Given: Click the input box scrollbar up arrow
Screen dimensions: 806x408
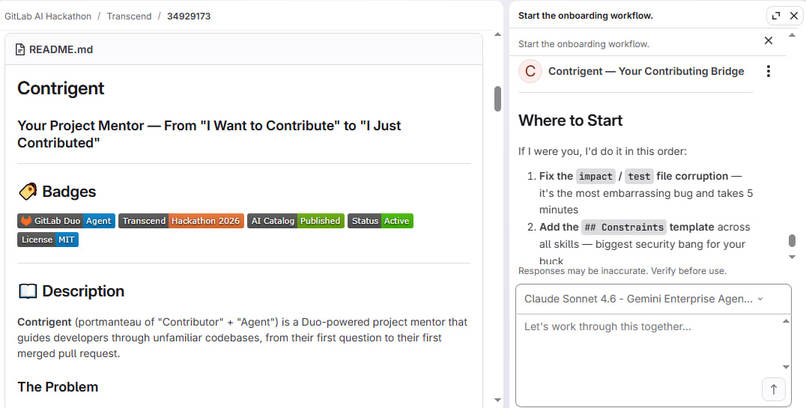Looking at the screenshot, I should tap(786, 321).
